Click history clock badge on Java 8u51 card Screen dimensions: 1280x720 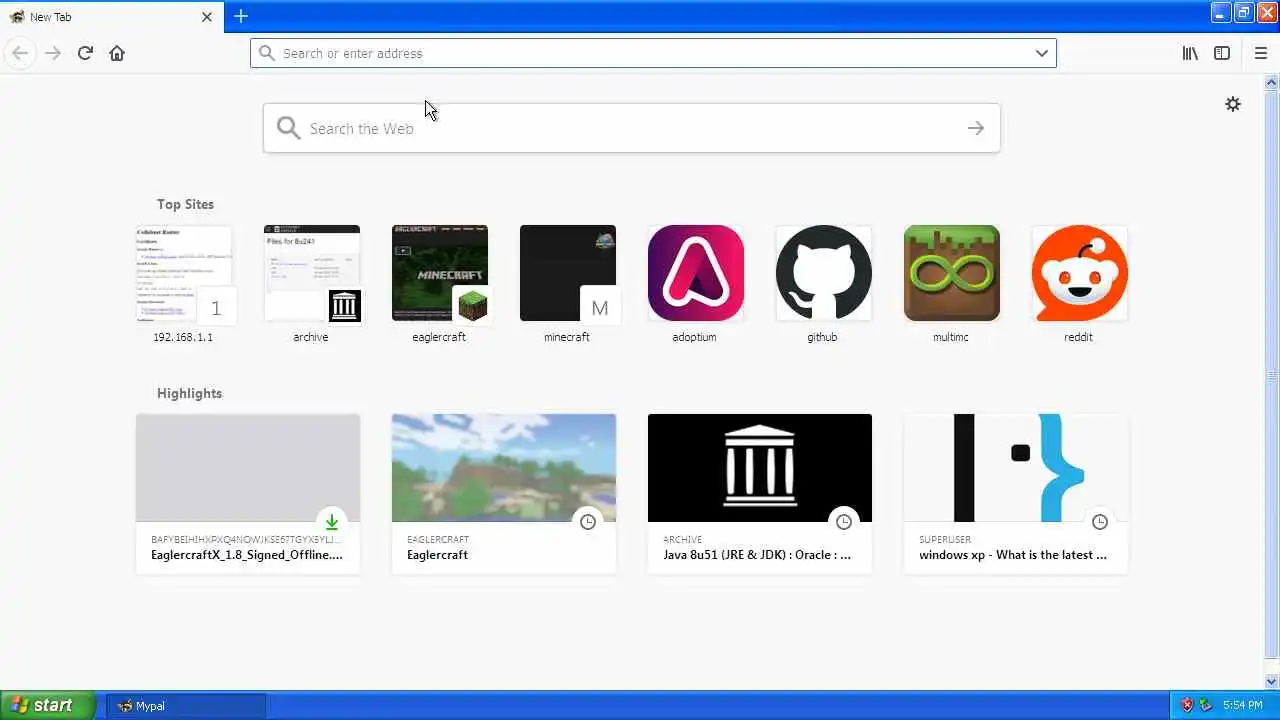point(844,522)
